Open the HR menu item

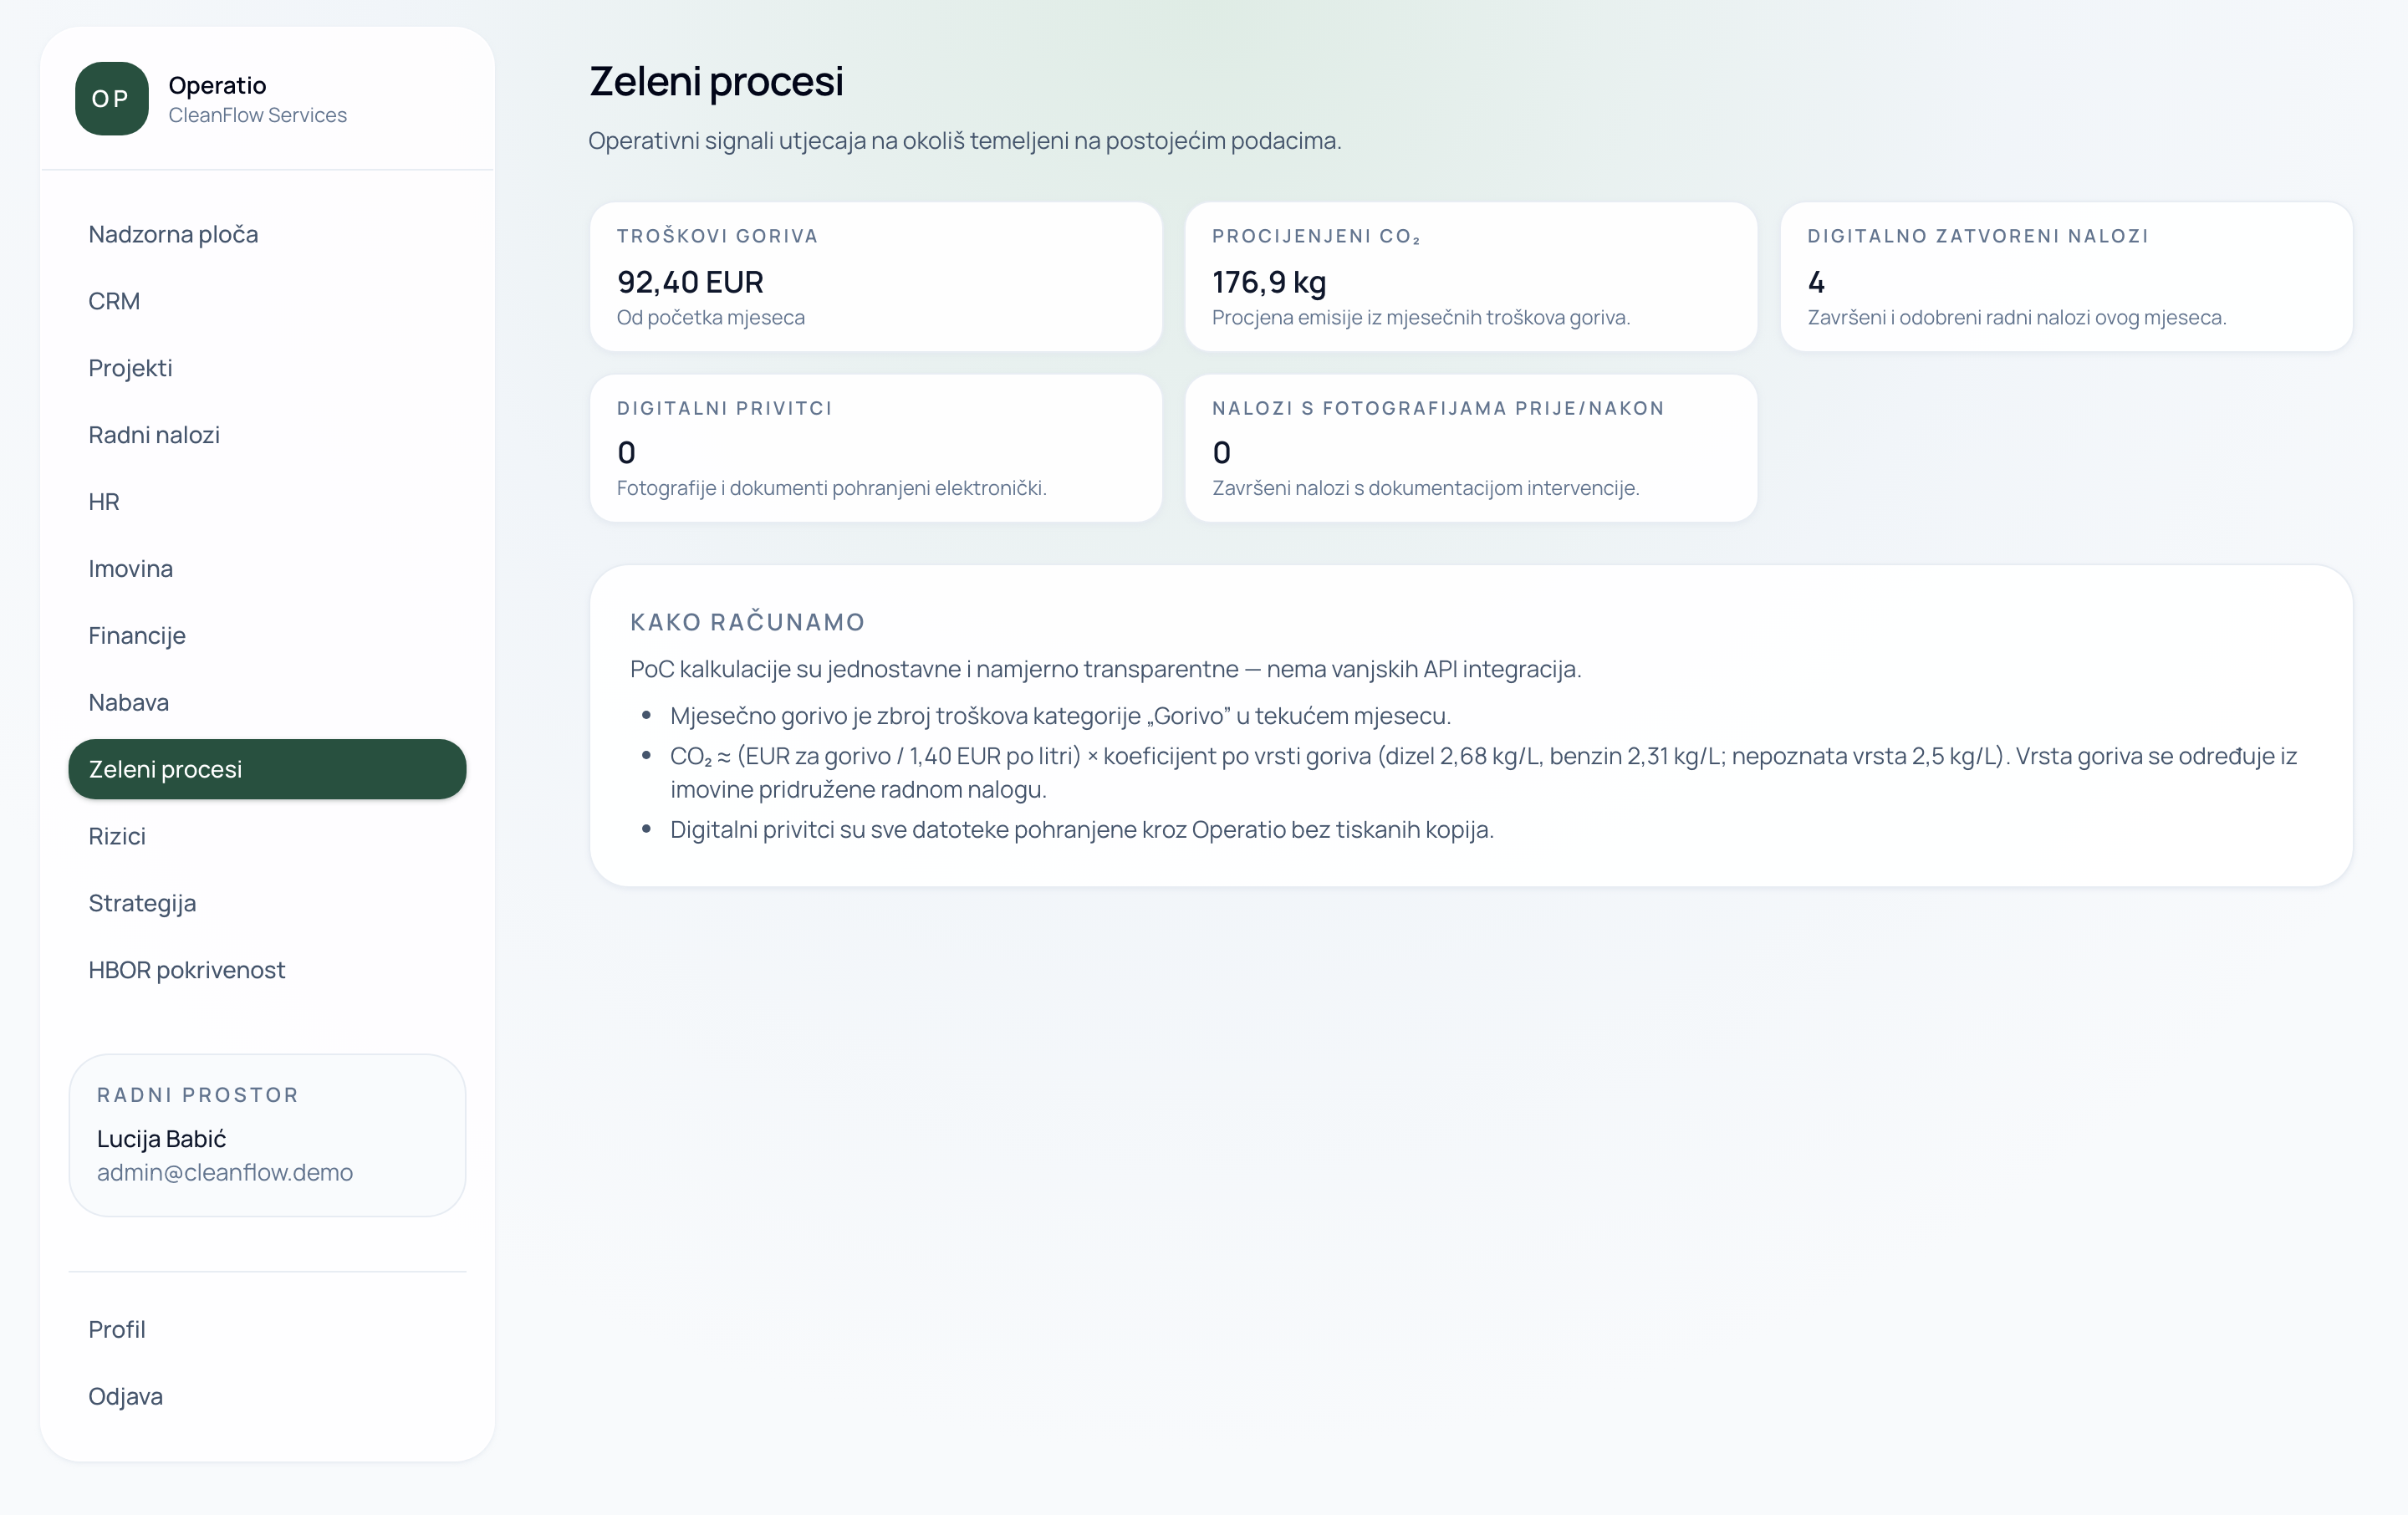tap(267, 502)
